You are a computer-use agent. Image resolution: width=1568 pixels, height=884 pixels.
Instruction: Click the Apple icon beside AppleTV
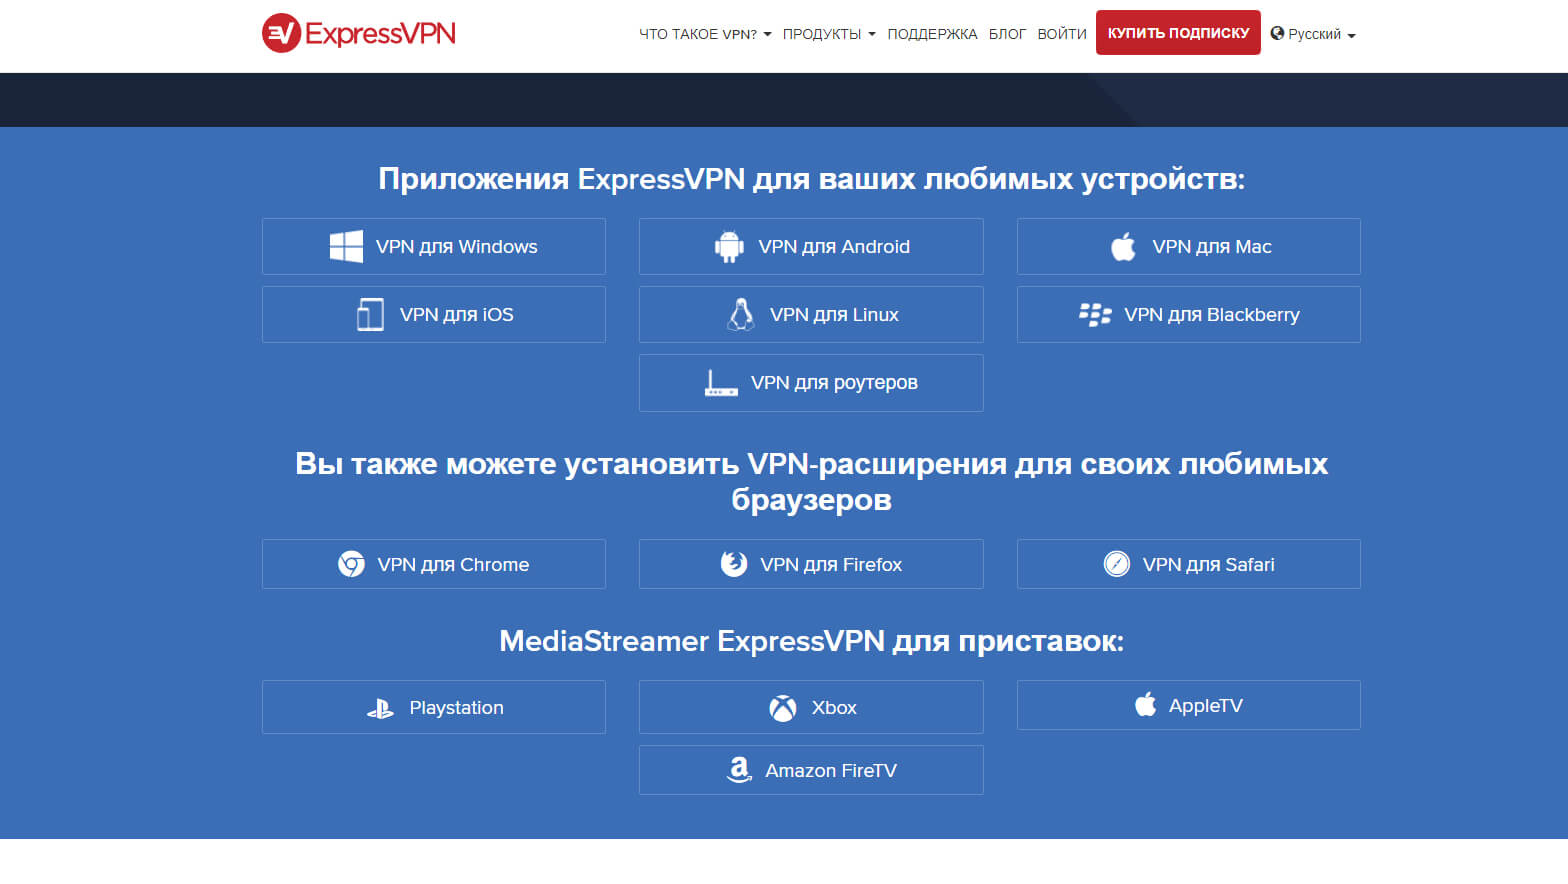pyautogui.click(x=1145, y=704)
